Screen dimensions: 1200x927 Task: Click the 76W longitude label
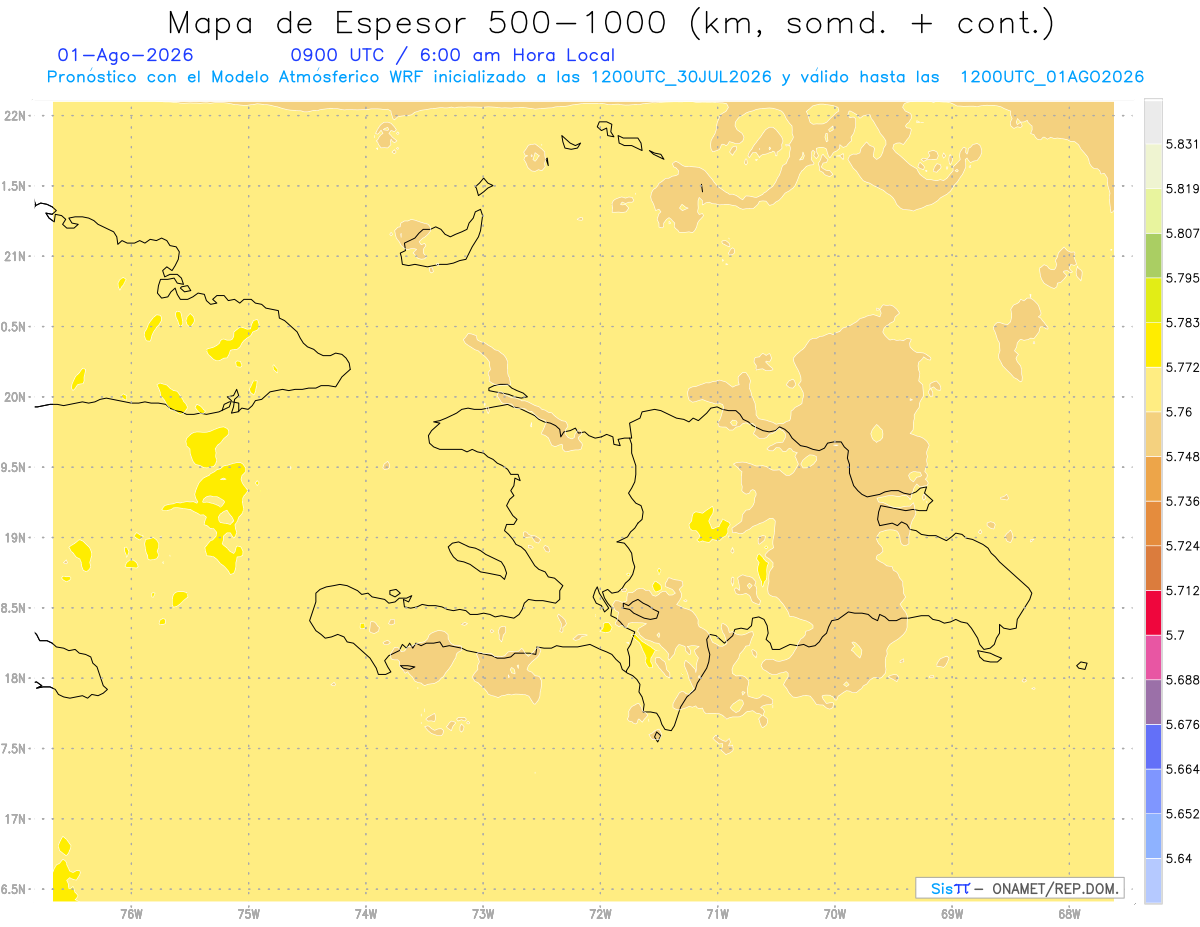tap(131, 913)
